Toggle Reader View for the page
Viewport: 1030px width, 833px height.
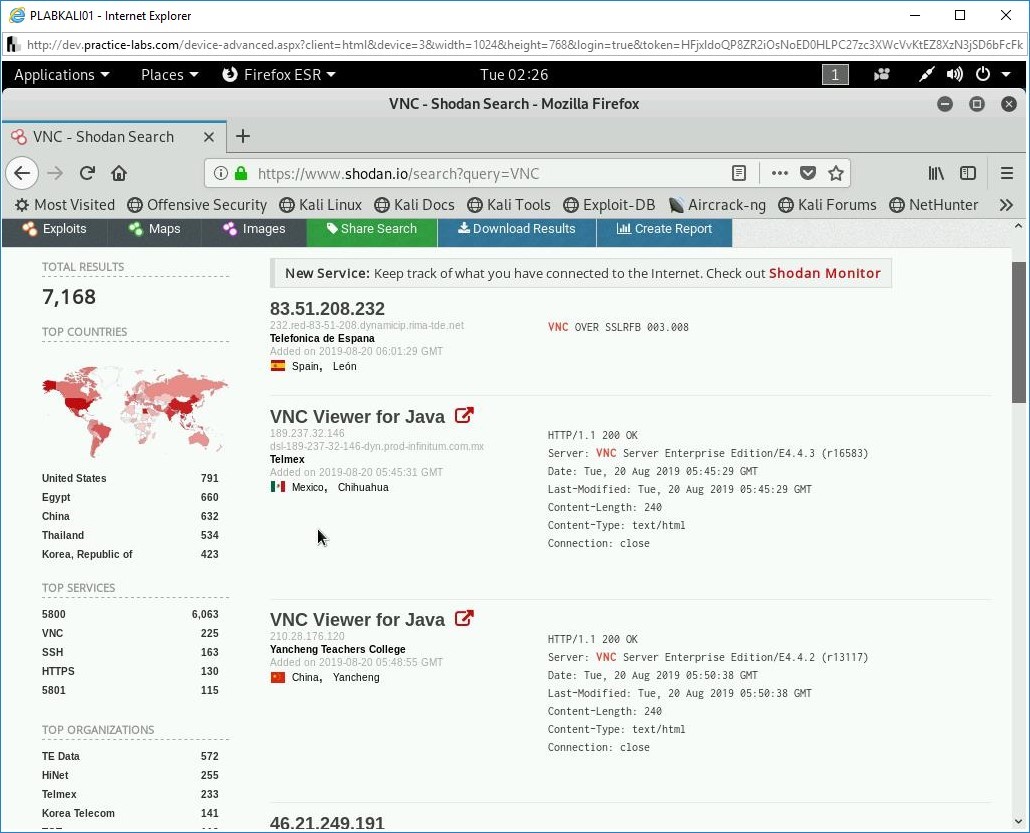[x=739, y=172]
